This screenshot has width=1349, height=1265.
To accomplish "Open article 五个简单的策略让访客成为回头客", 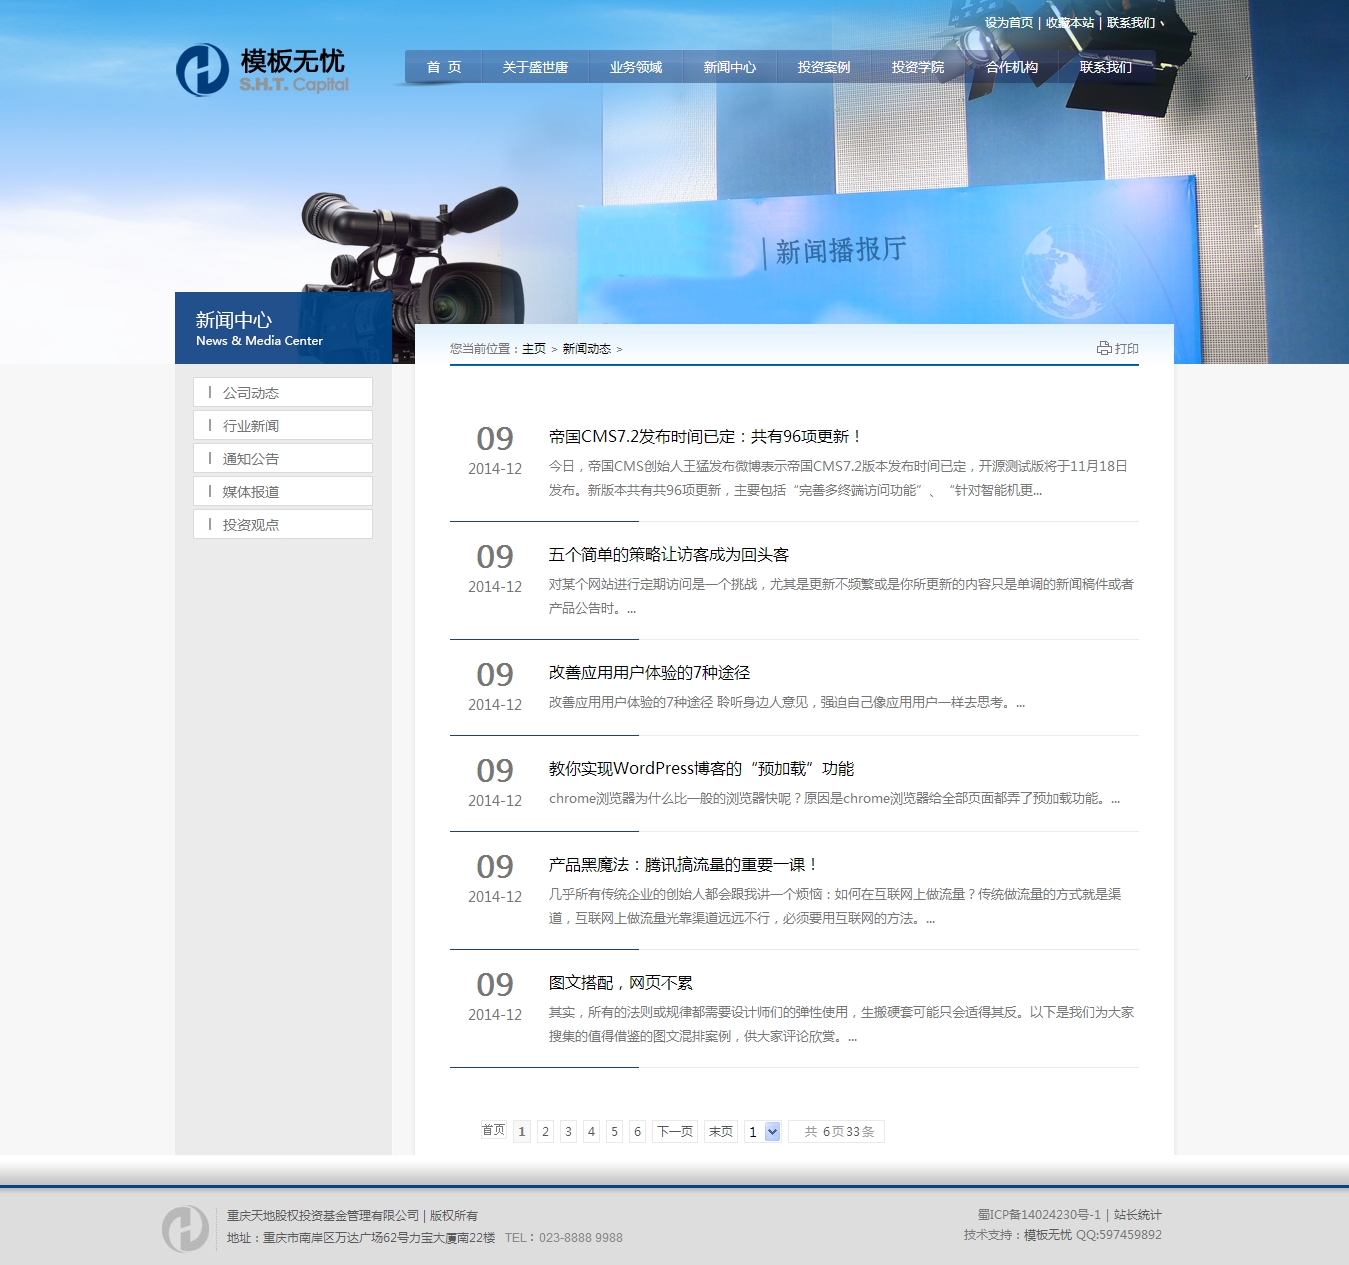I will tap(668, 555).
